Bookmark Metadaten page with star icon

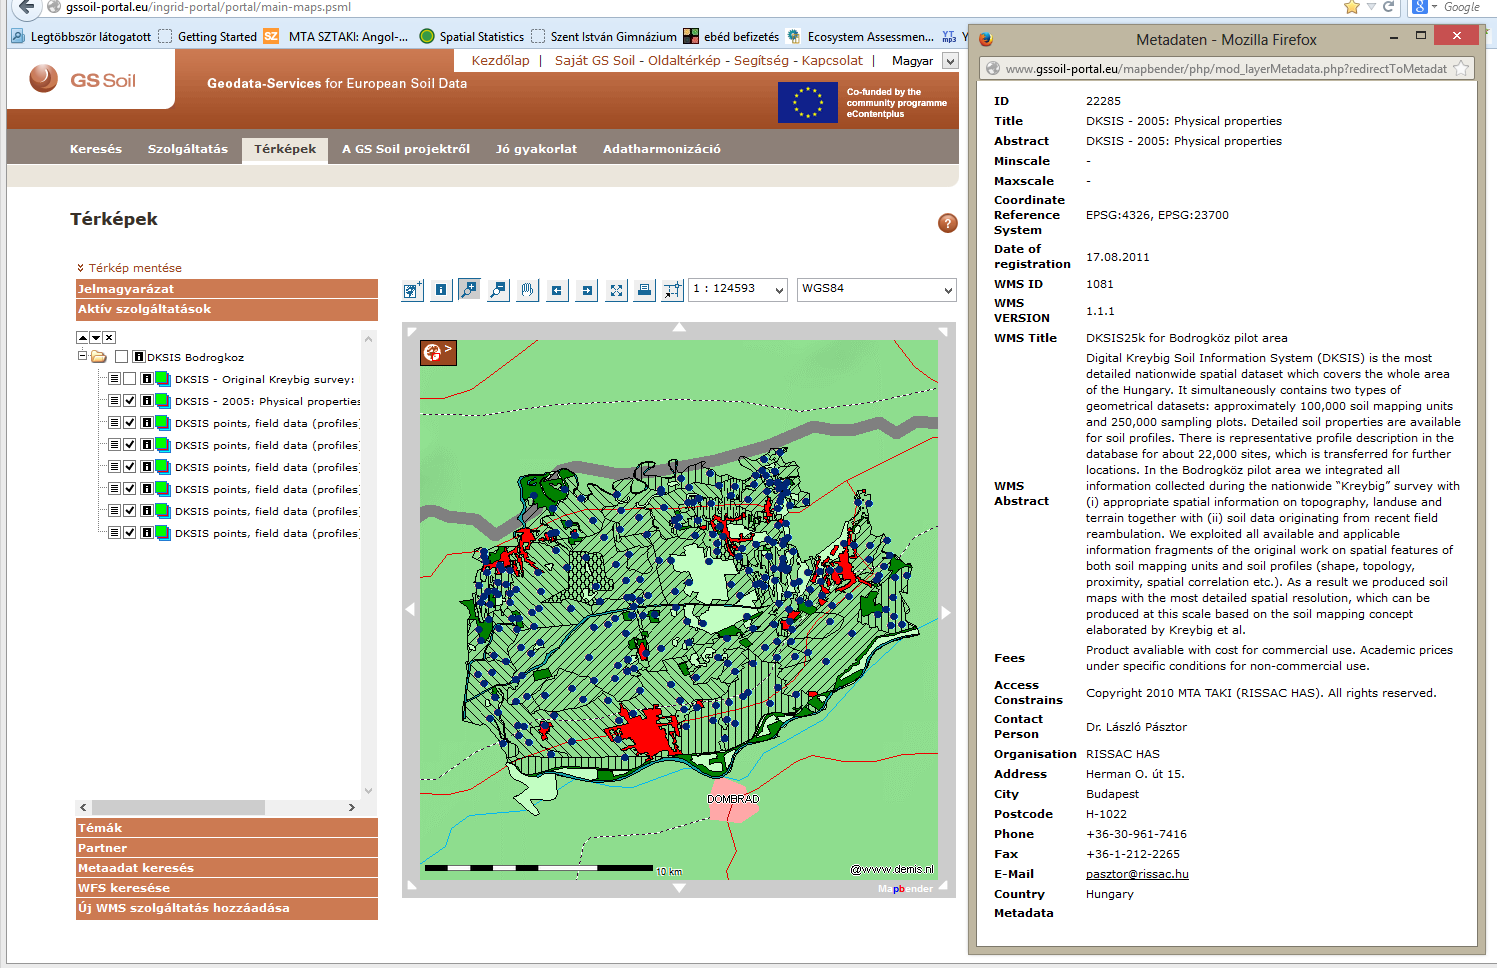[1461, 69]
